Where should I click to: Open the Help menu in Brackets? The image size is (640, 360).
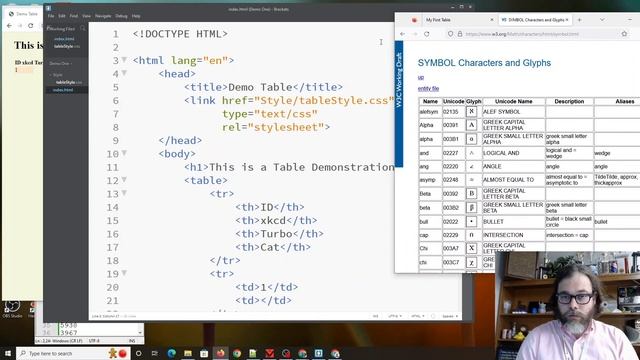[136, 16]
